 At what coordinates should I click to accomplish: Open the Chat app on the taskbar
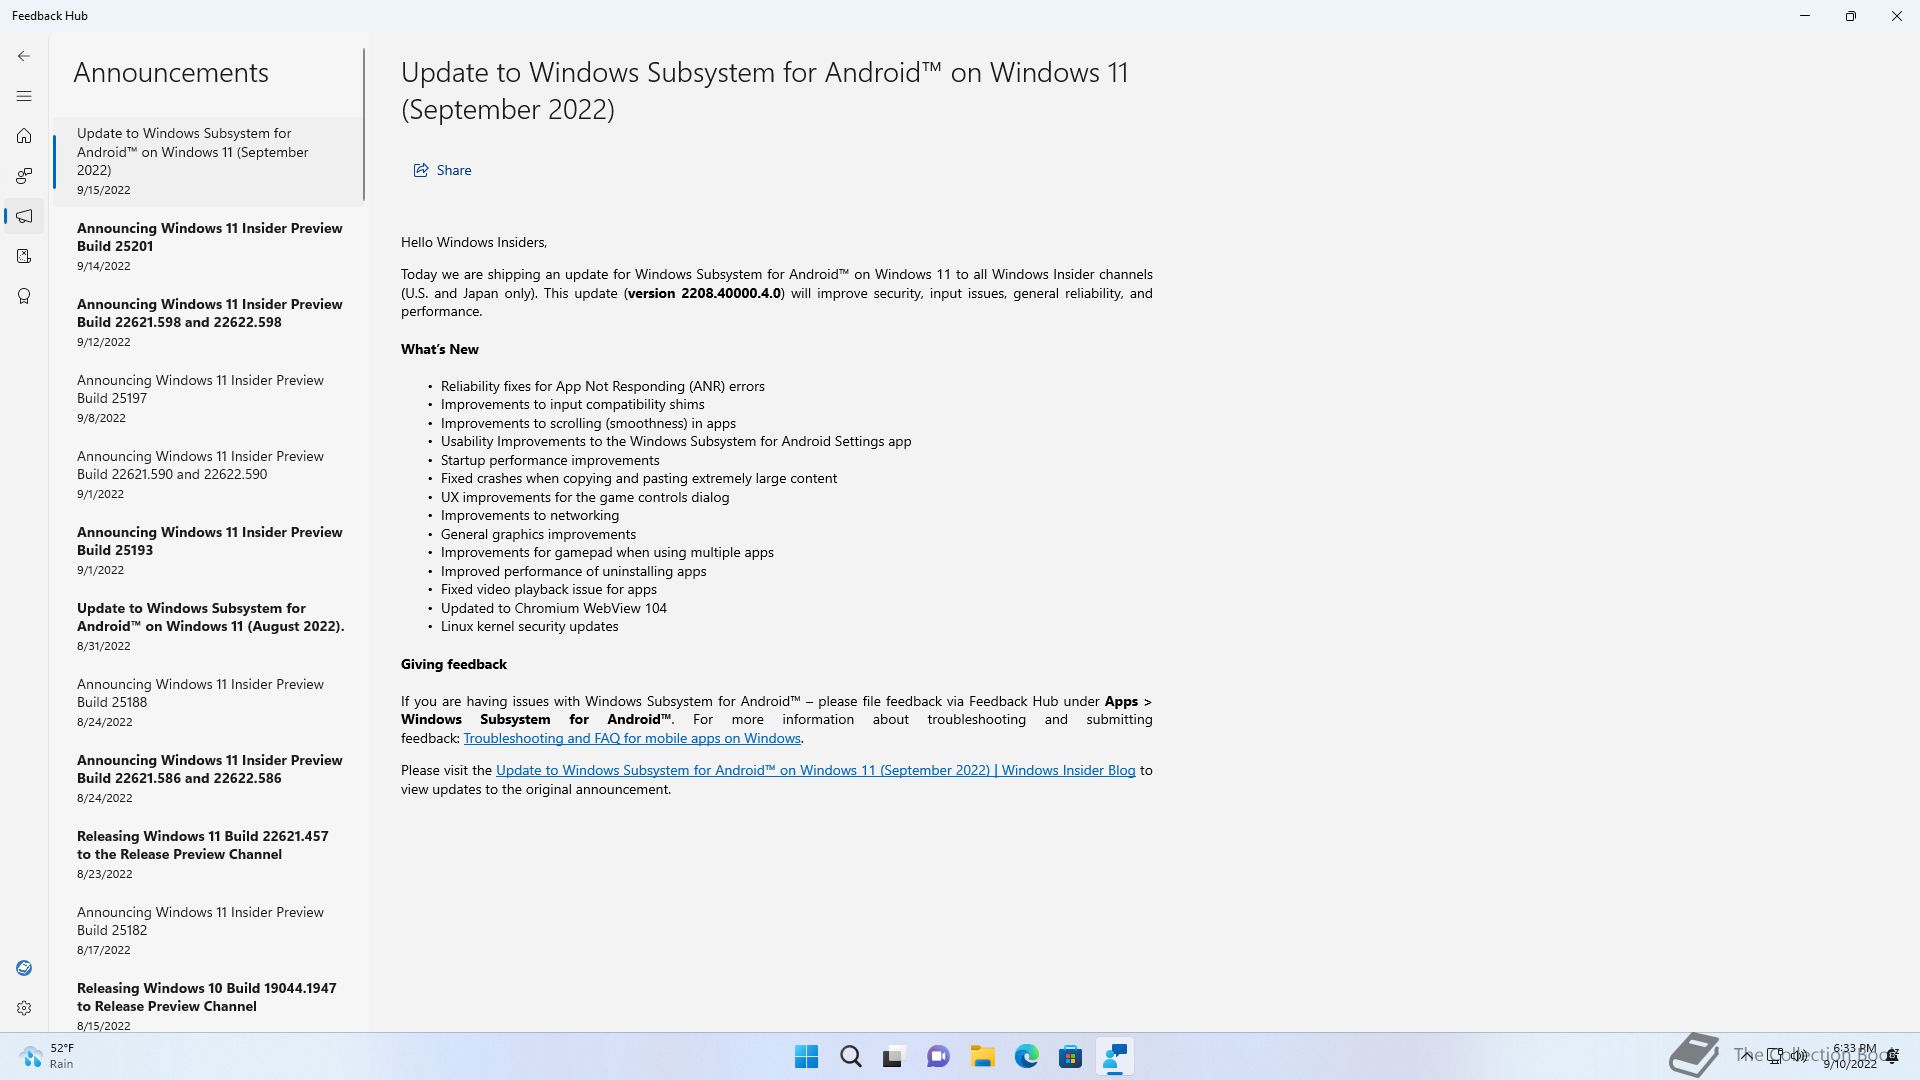[x=938, y=1057]
